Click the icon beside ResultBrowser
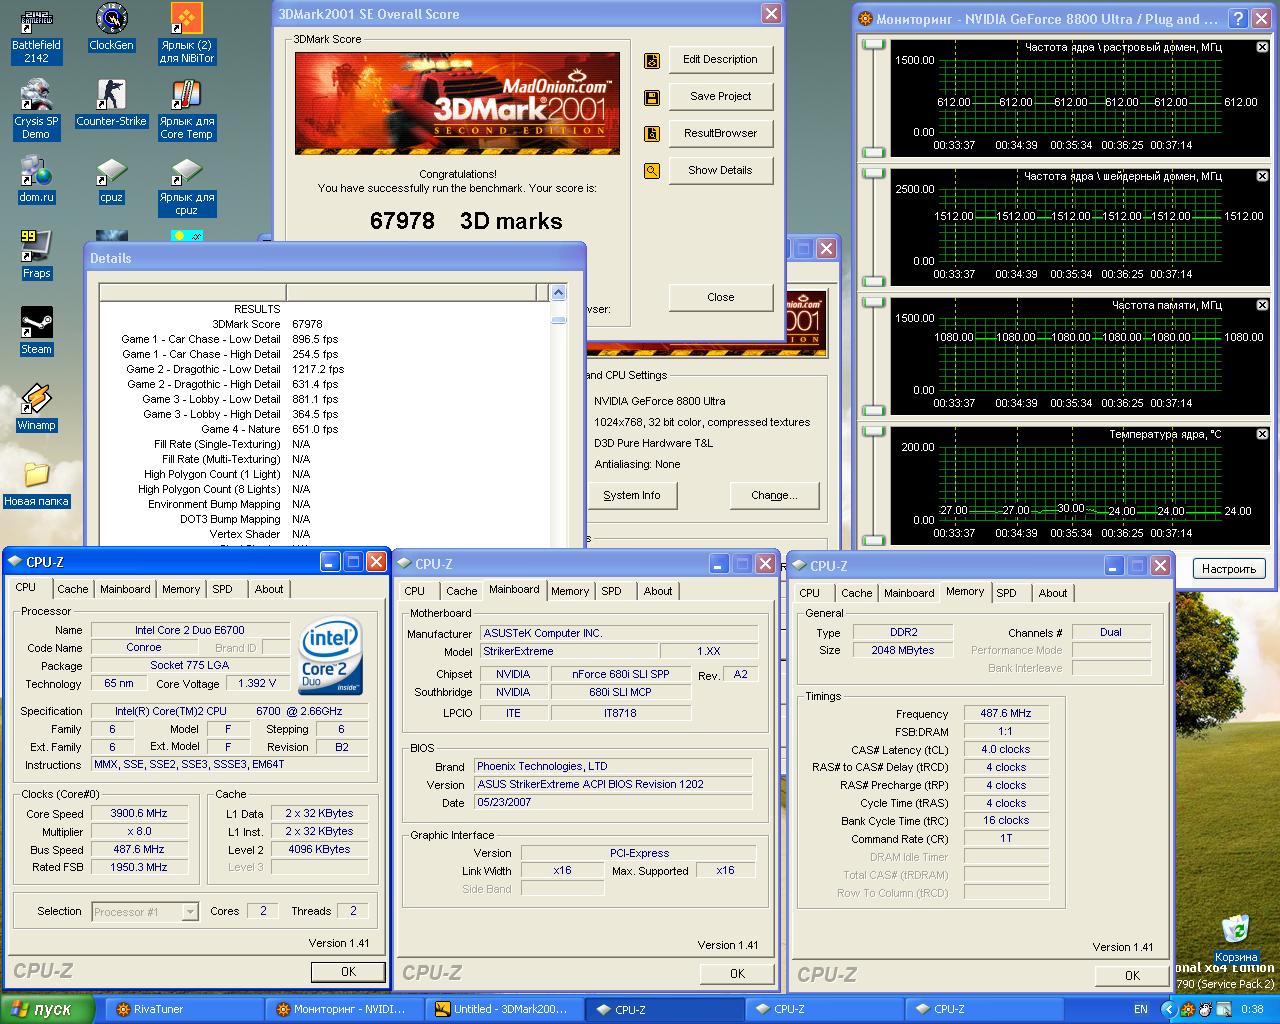 pyautogui.click(x=652, y=134)
